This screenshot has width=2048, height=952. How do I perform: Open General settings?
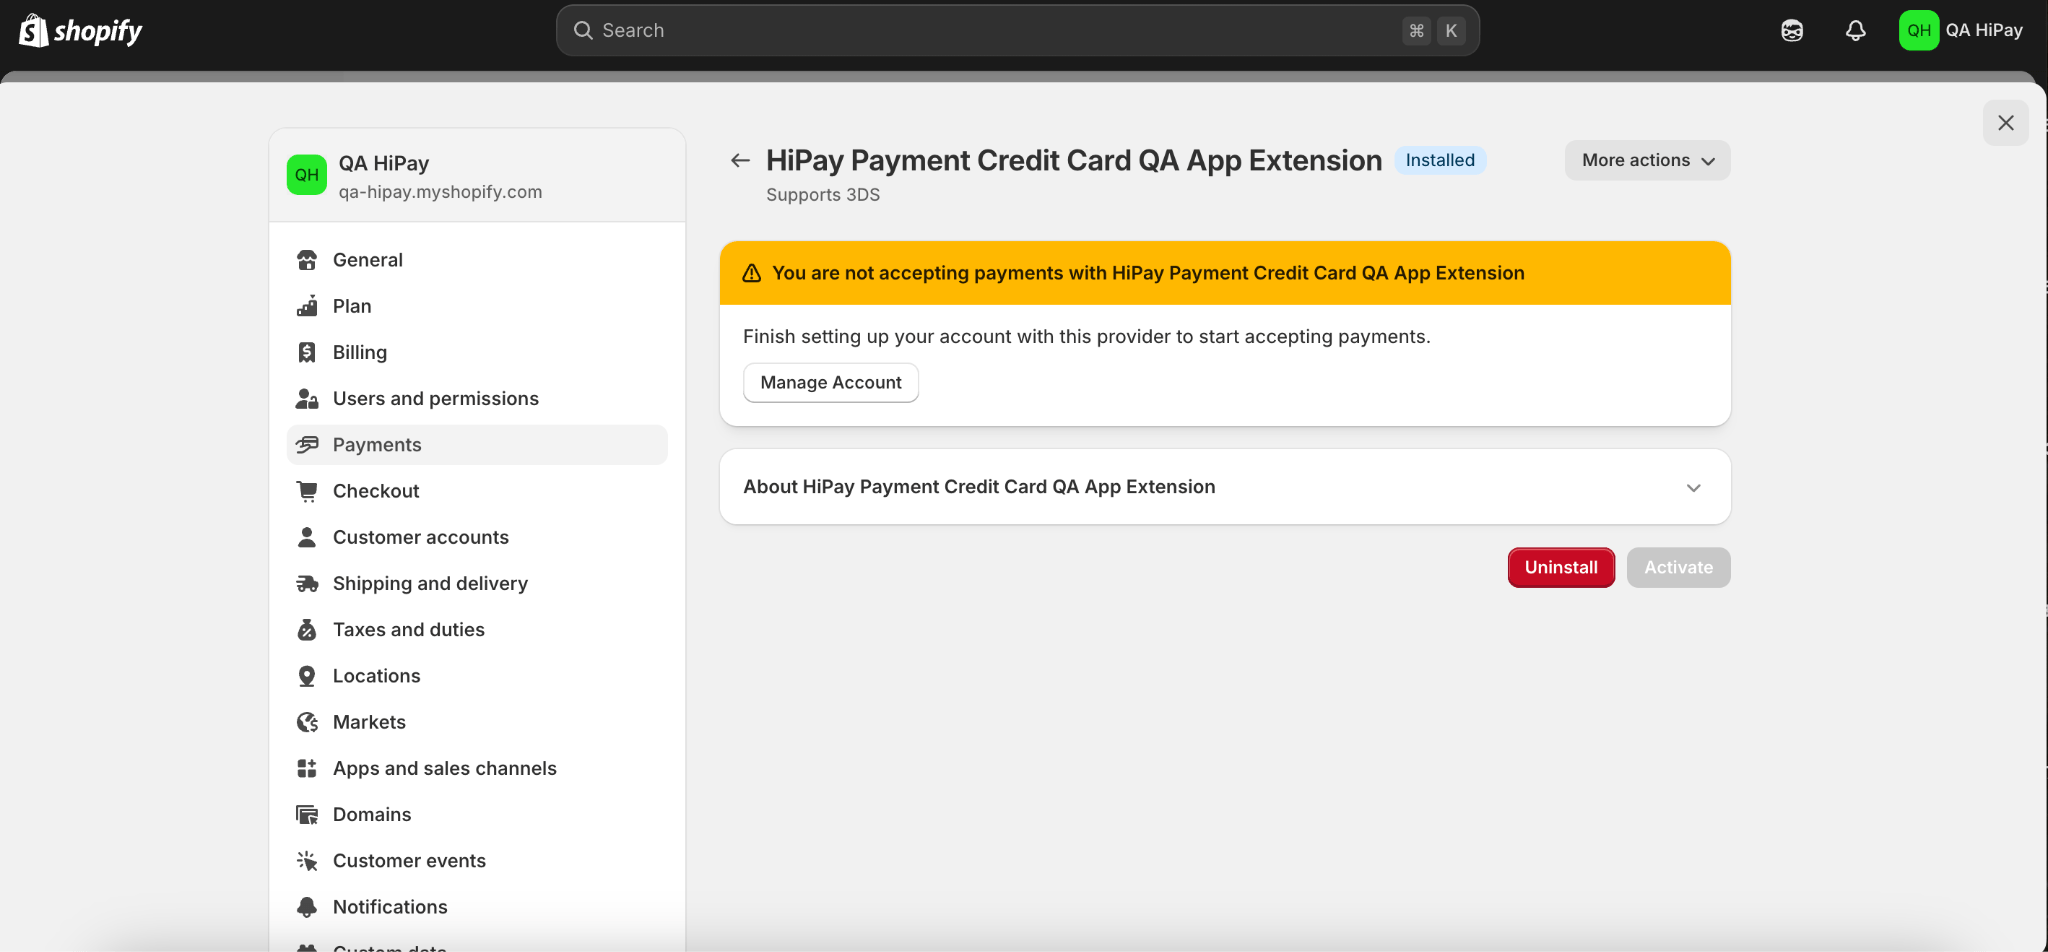[477, 260]
